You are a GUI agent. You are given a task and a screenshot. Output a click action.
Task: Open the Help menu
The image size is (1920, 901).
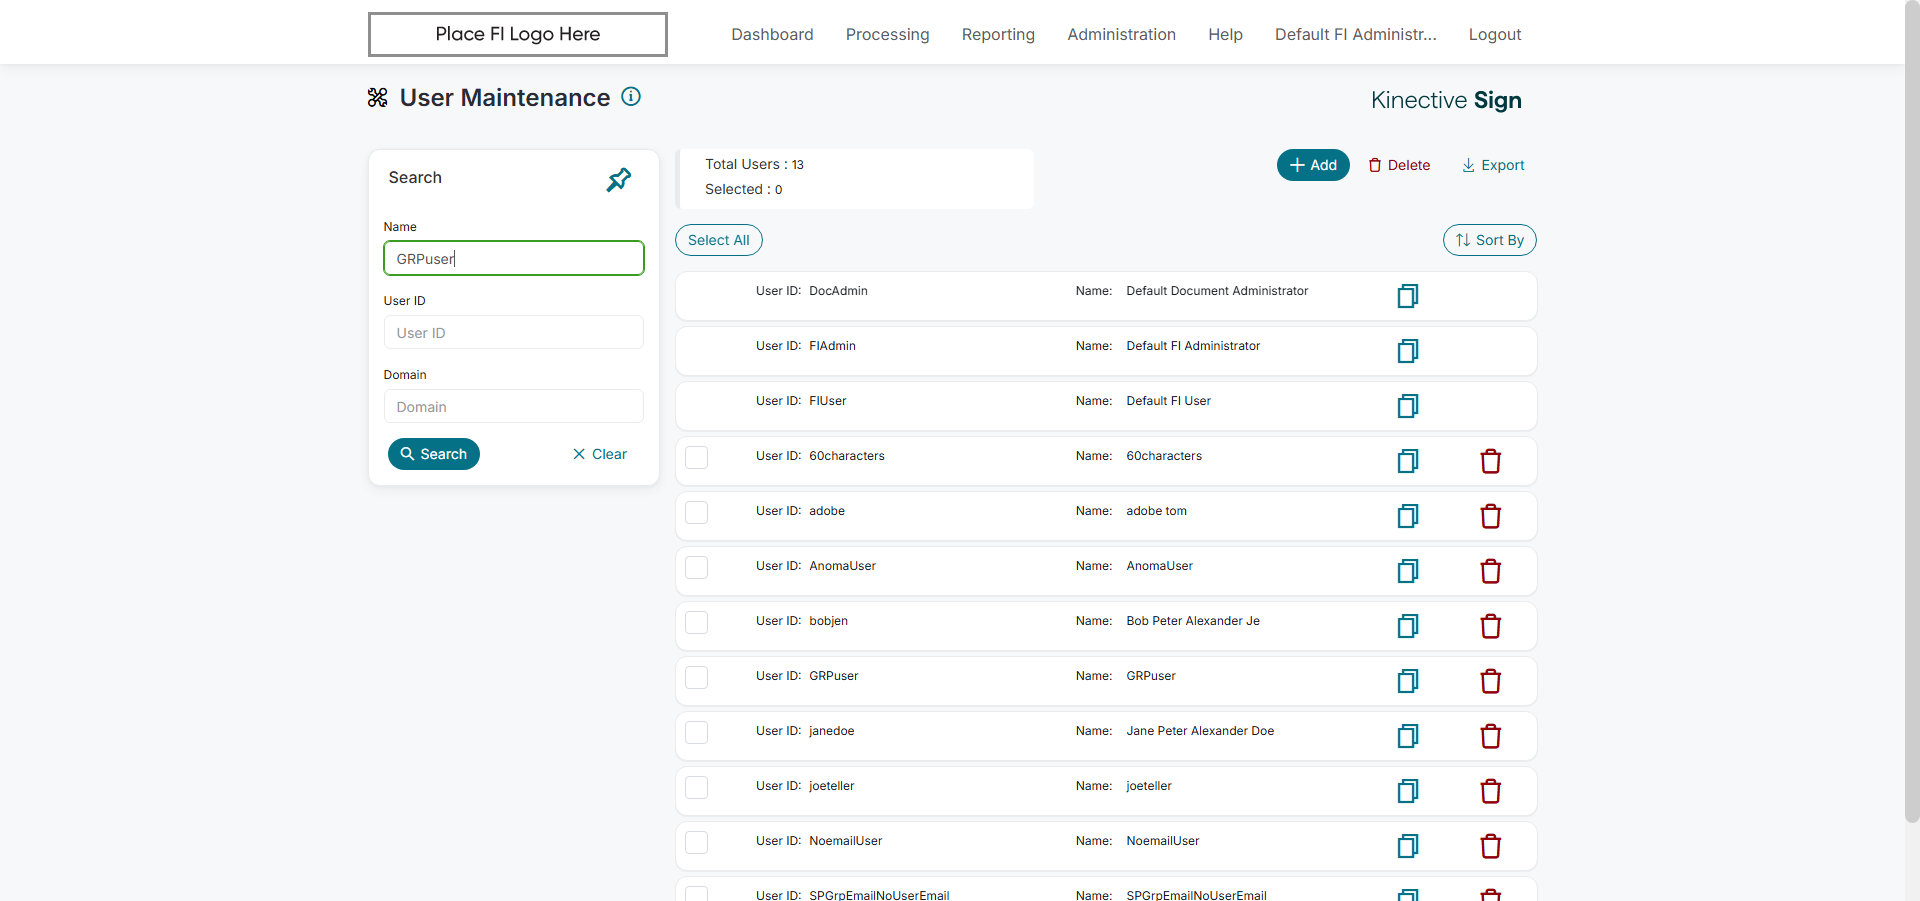coord(1225,34)
